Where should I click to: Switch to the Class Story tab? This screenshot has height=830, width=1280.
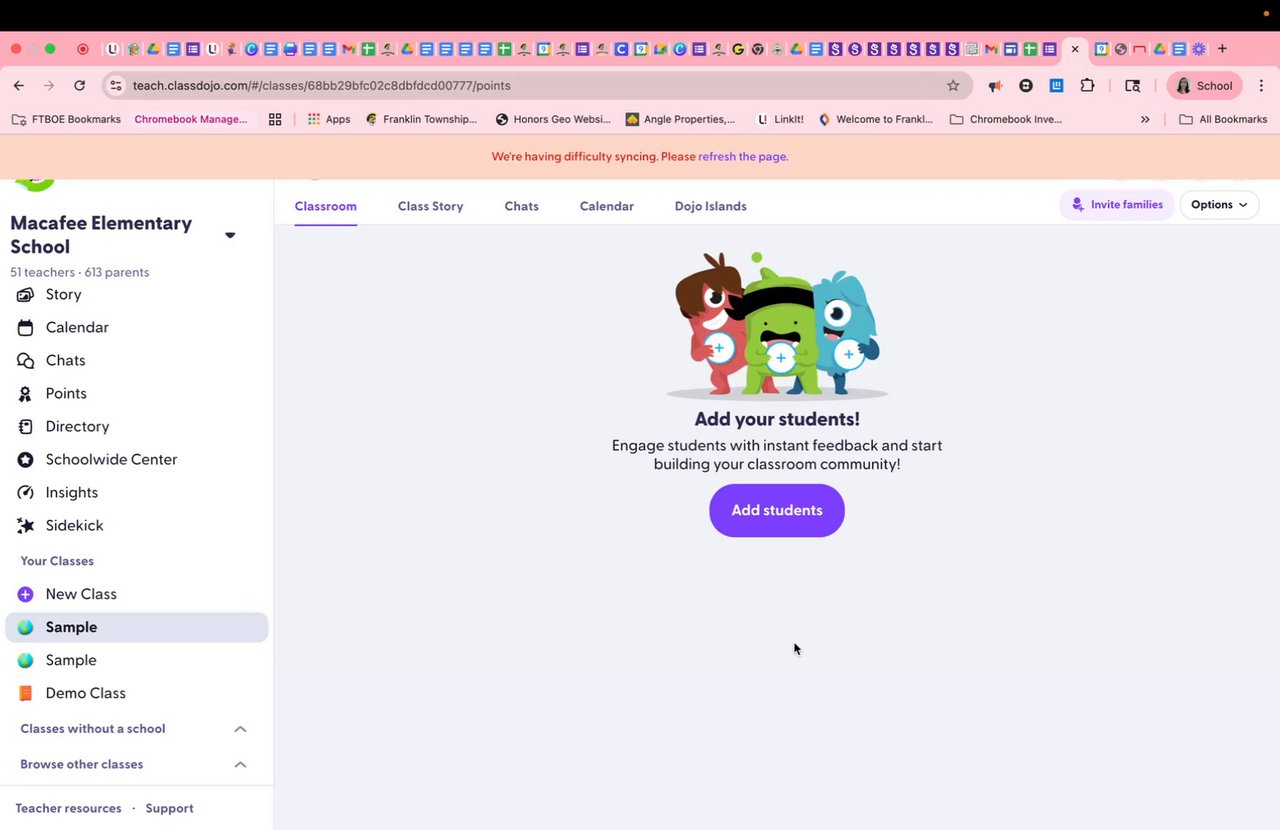click(x=430, y=206)
